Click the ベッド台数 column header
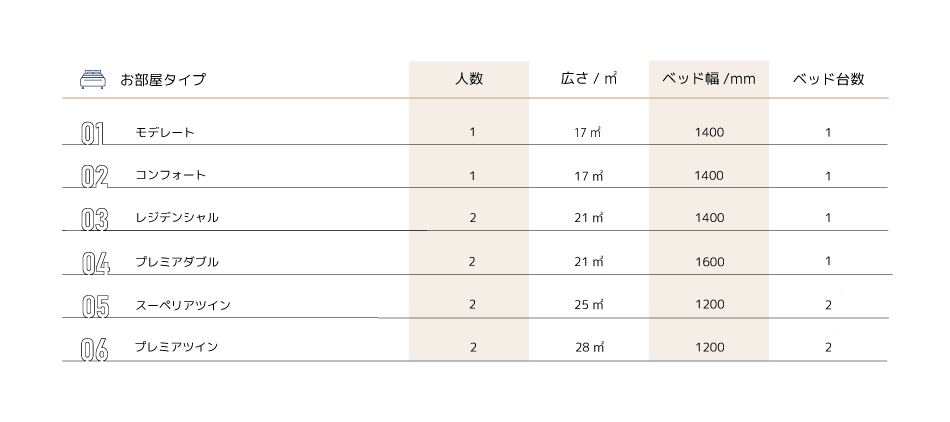This screenshot has width=950, height=422. [x=828, y=79]
